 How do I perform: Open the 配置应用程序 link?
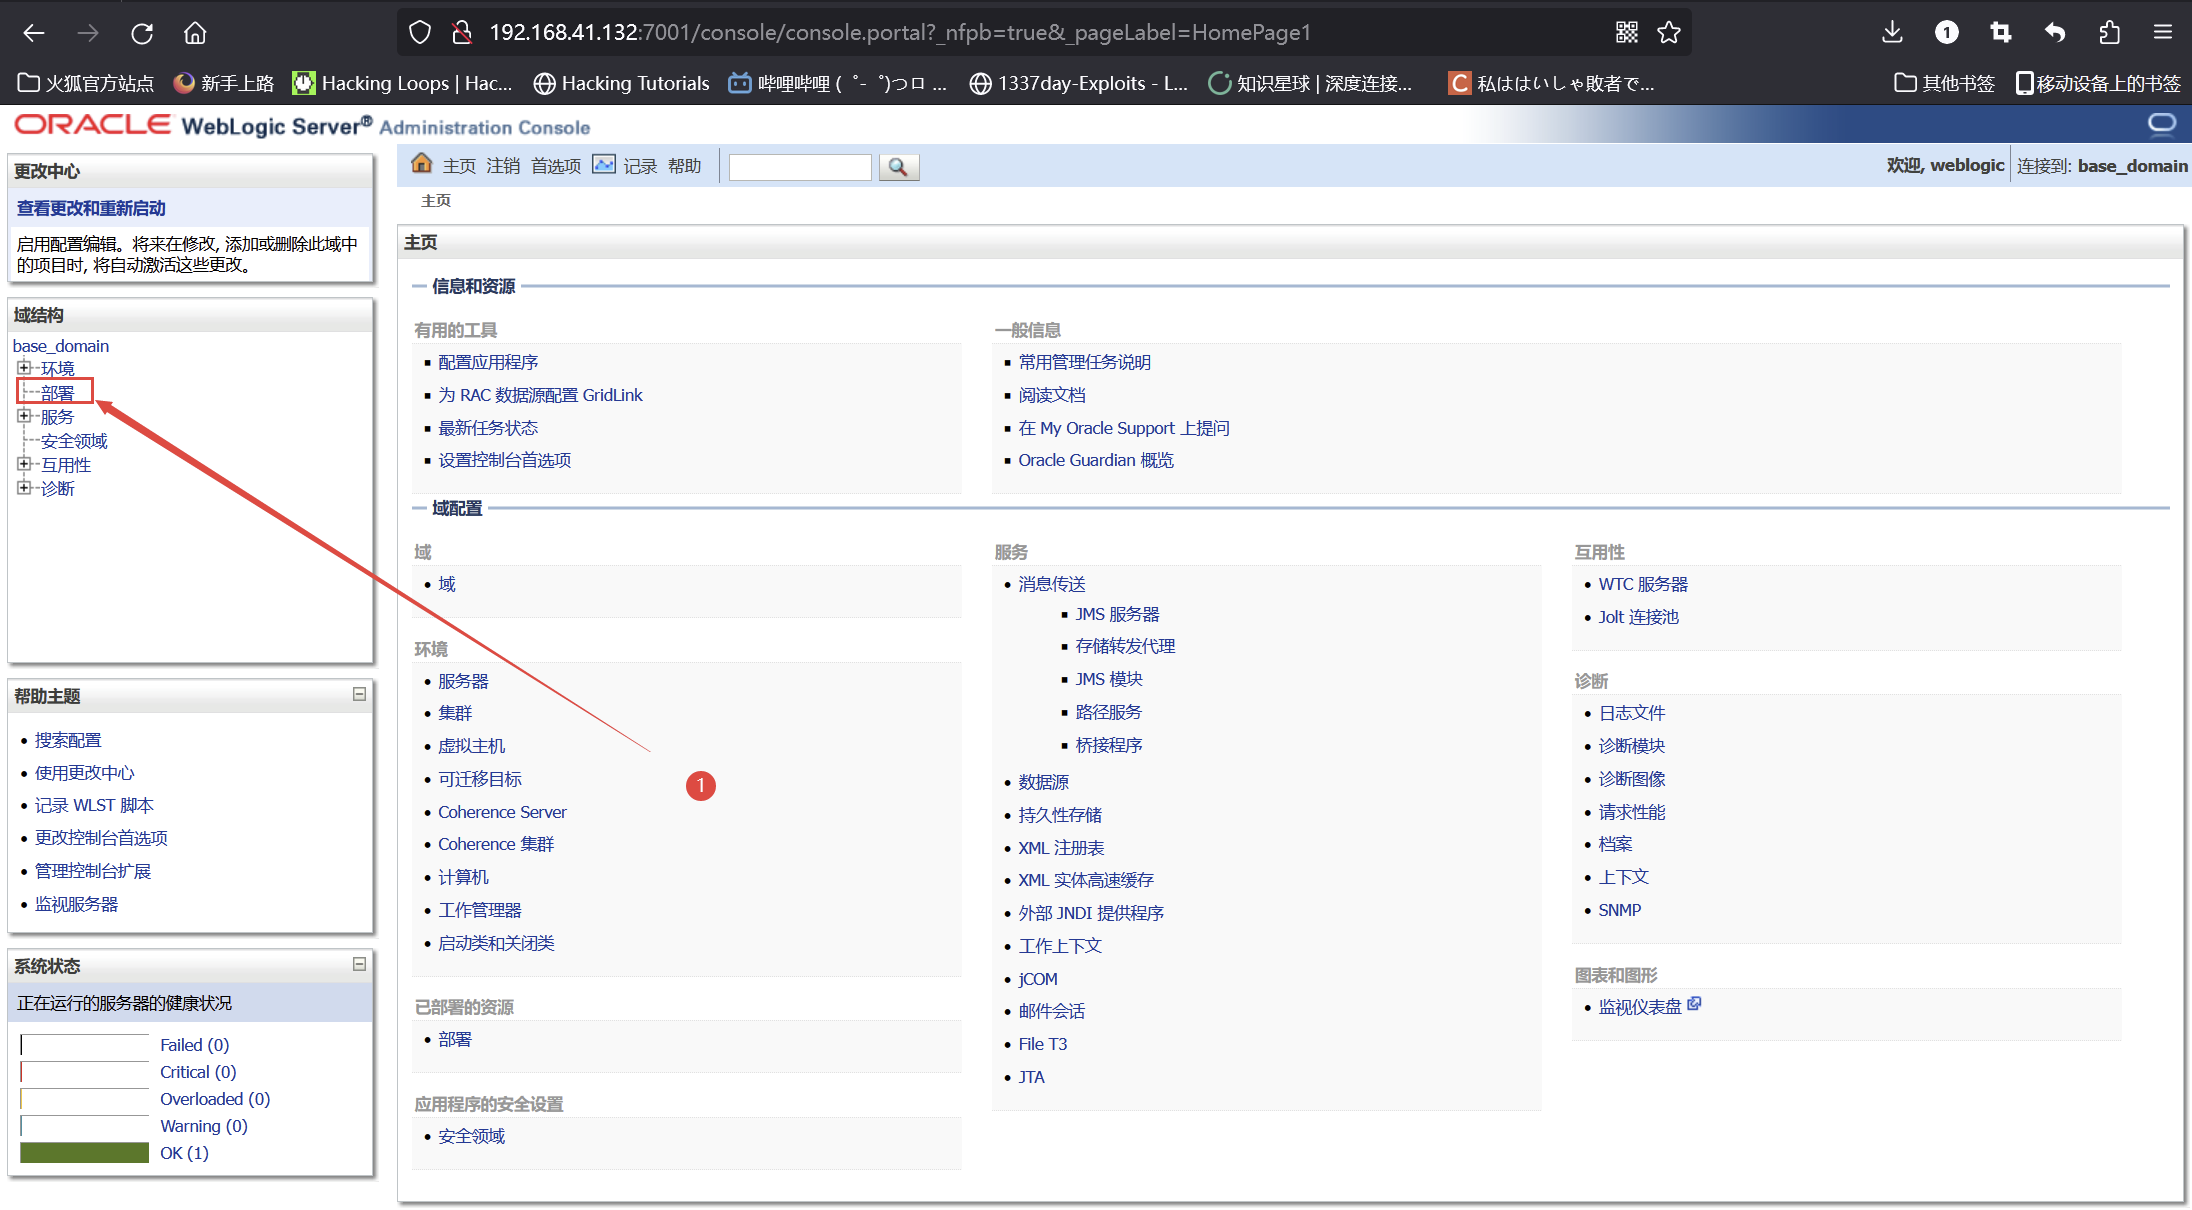488,362
